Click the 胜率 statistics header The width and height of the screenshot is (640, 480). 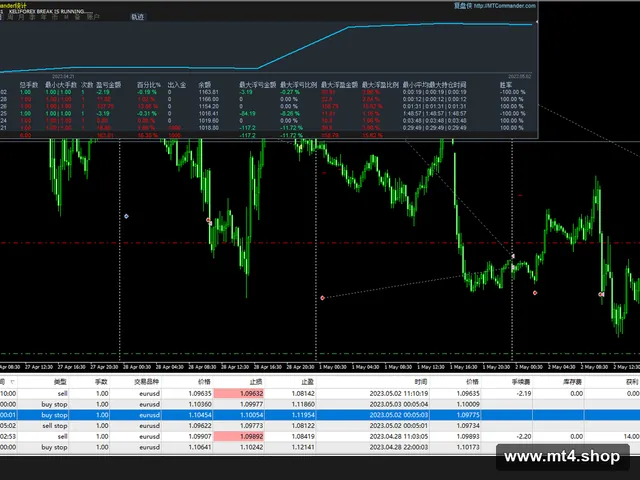point(506,85)
